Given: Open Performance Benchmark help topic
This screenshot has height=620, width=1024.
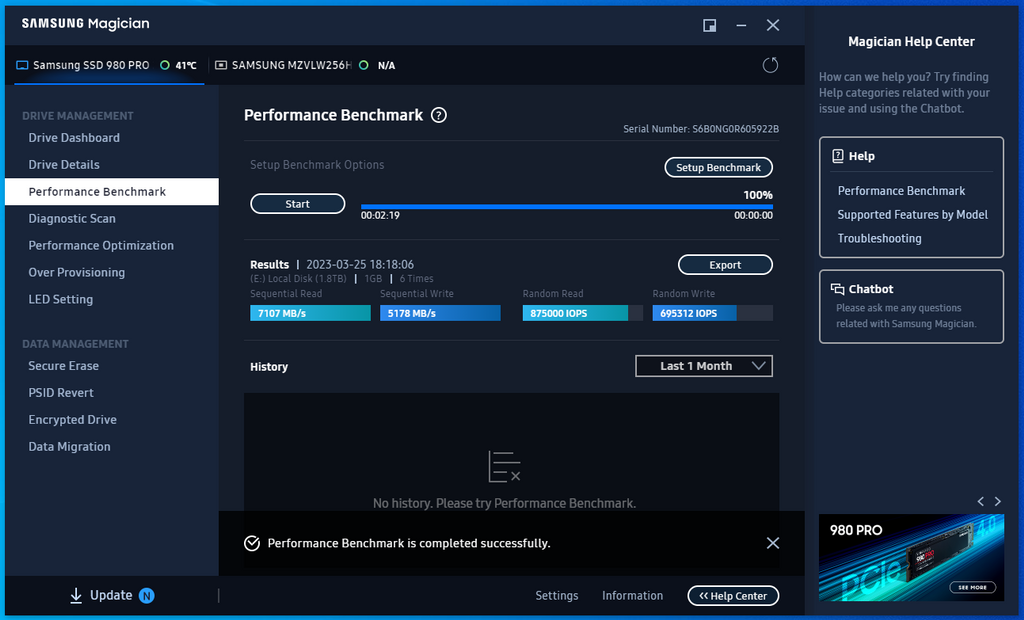Looking at the screenshot, I should click(901, 191).
